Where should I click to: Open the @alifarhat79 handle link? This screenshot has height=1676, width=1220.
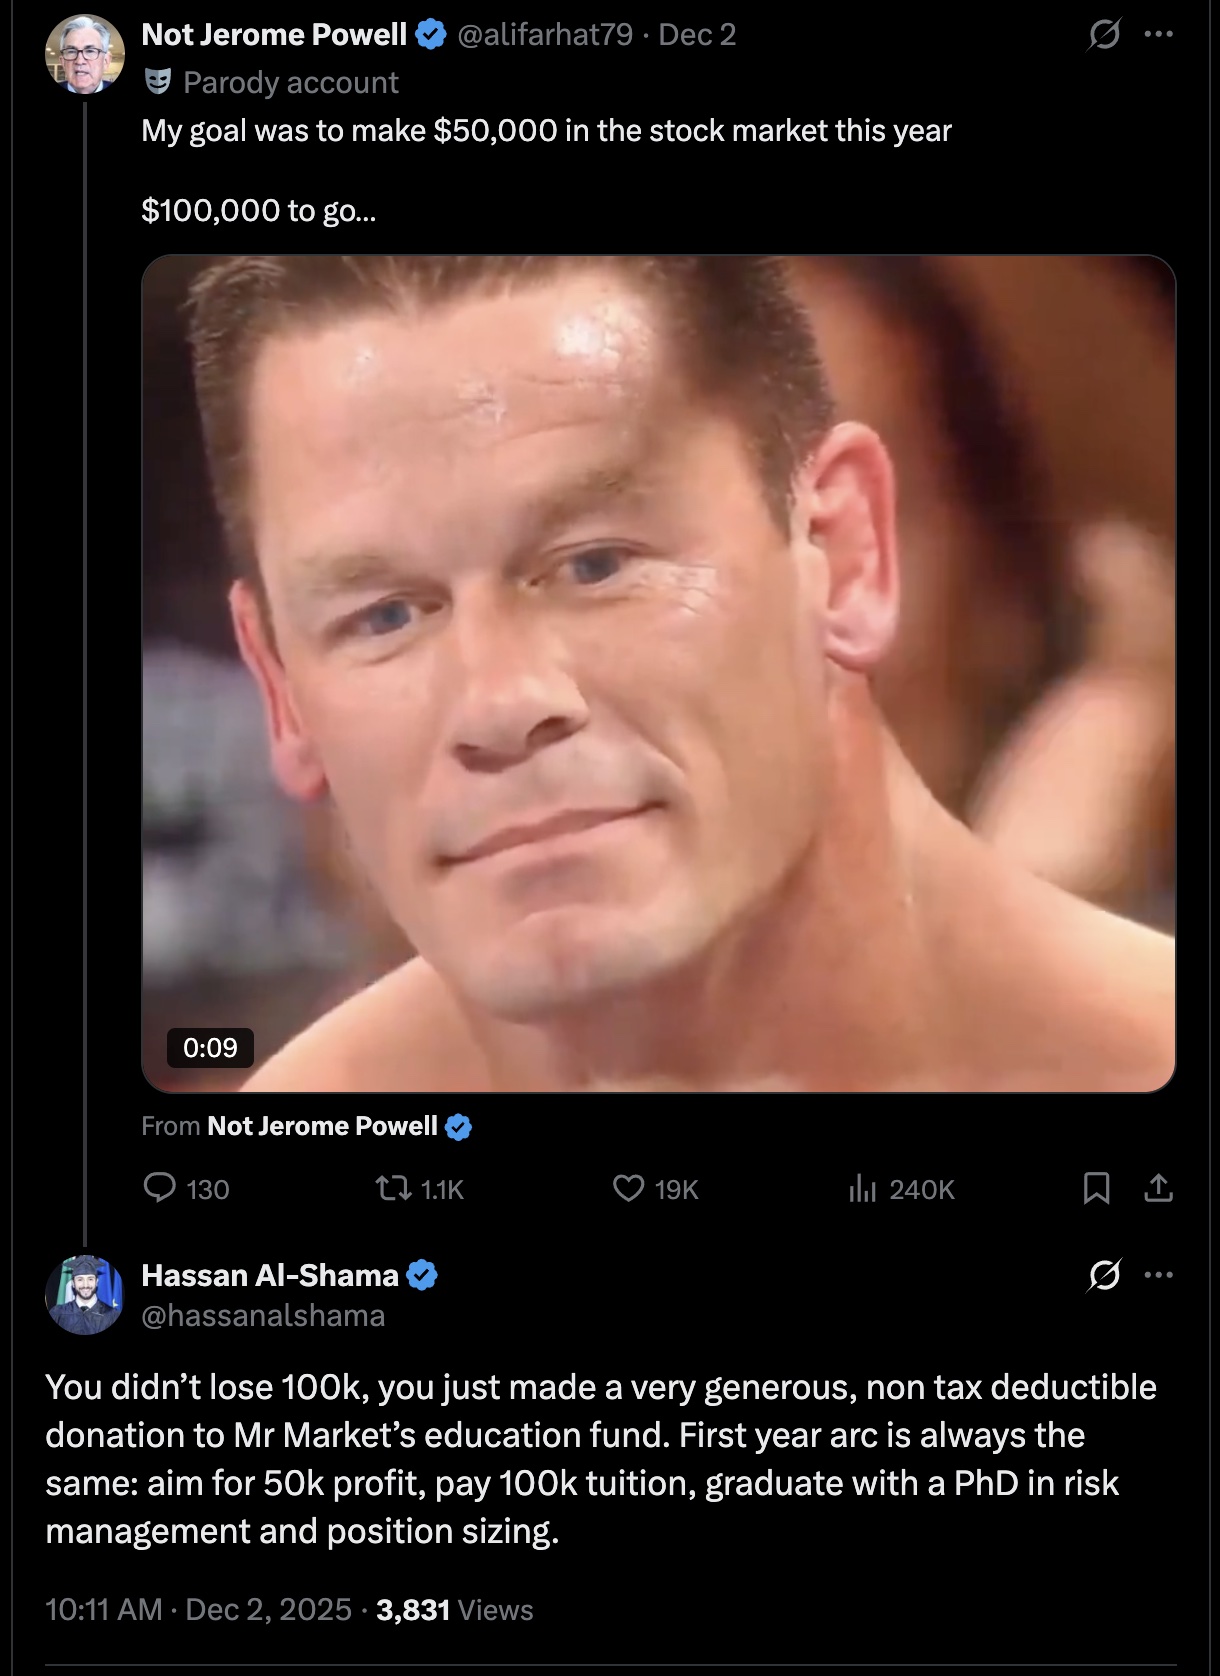[x=545, y=35]
